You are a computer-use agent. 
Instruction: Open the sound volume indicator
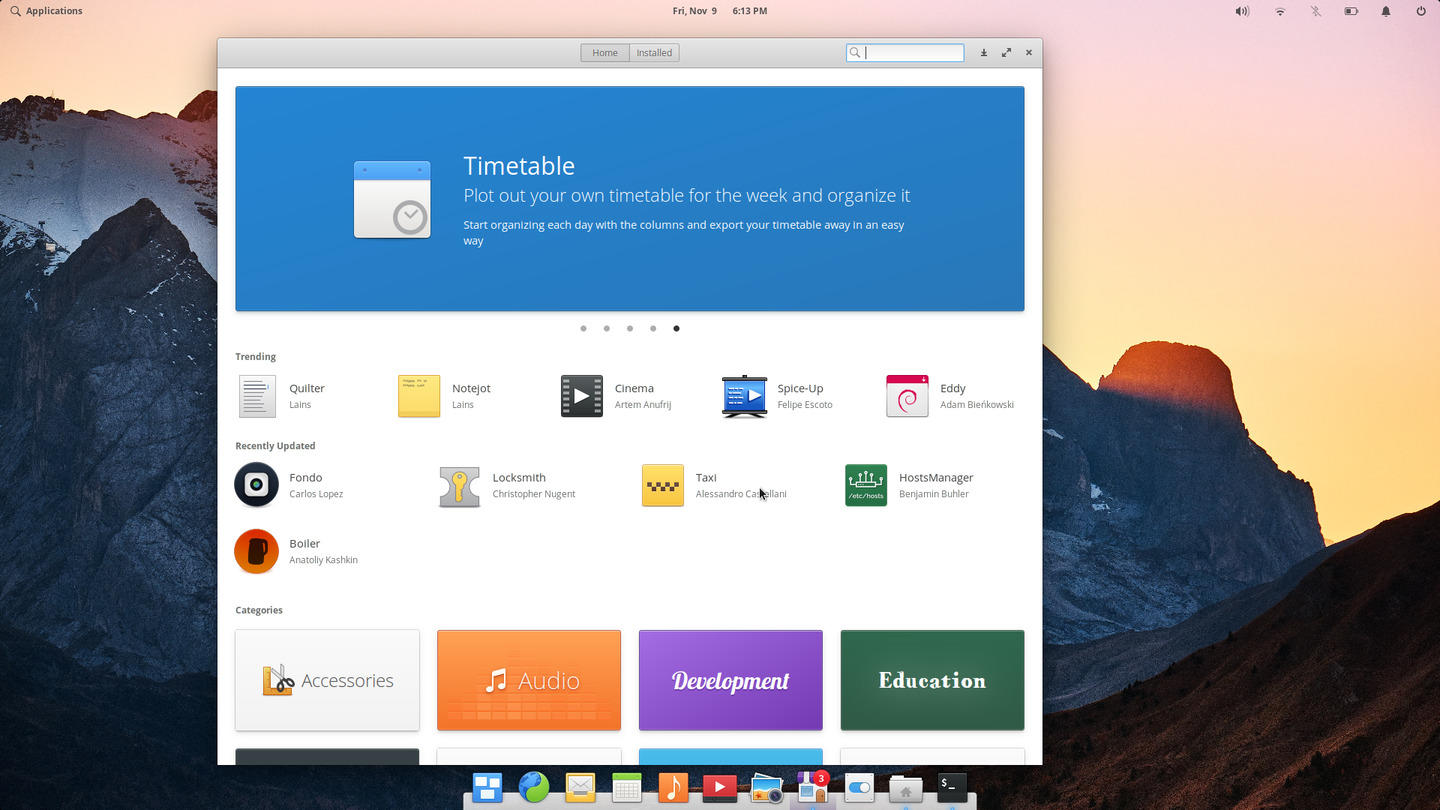pyautogui.click(x=1242, y=11)
